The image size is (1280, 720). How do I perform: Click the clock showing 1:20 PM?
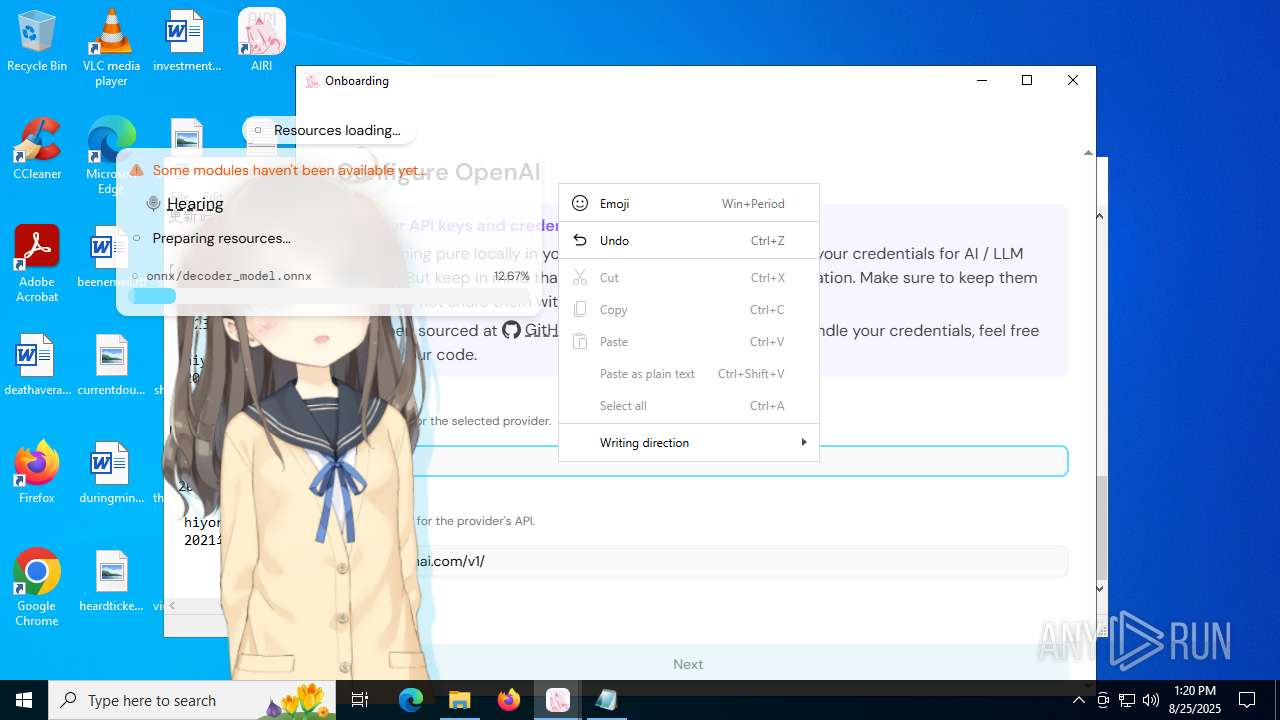pos(1195,700)
